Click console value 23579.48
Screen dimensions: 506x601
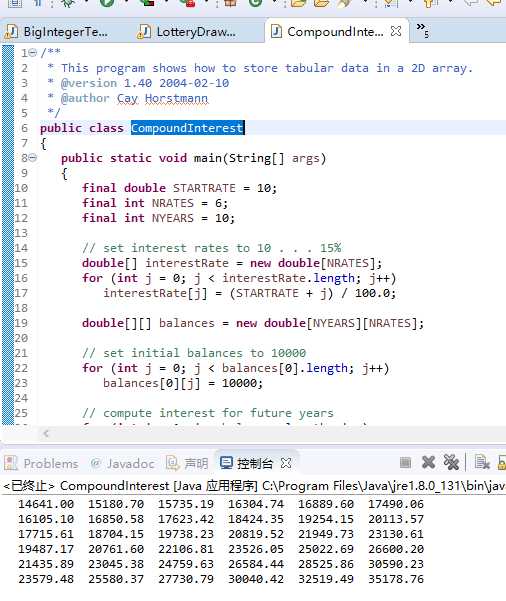[46, 579]
